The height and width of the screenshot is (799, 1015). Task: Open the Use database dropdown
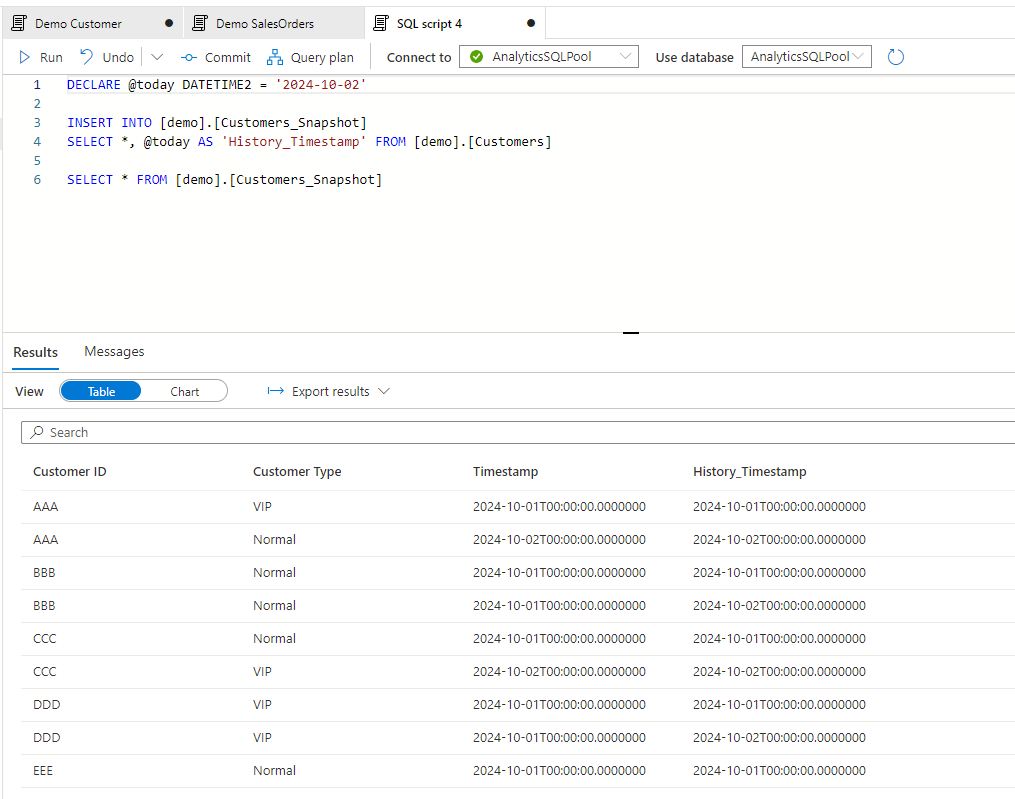807,56
